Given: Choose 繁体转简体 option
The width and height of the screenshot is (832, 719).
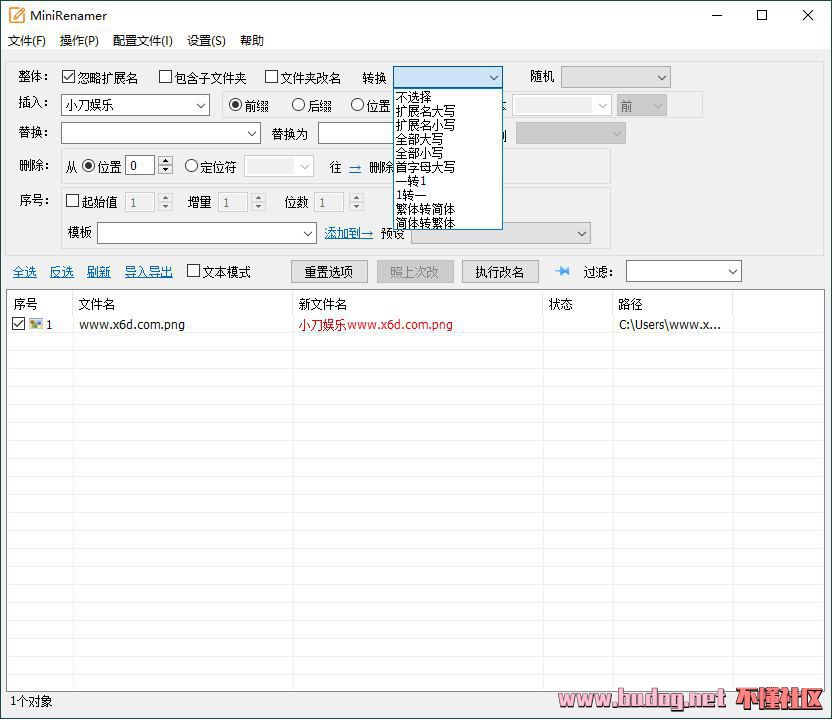Looking at the screenshot, I should click(x=448, y=209).
